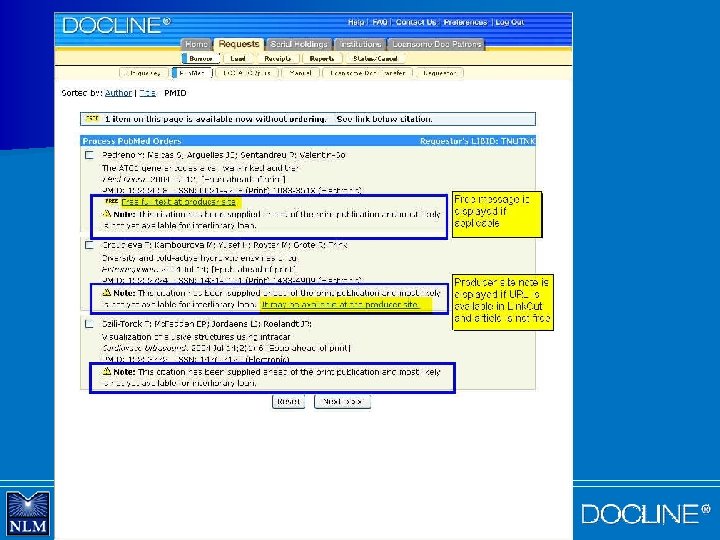Click the 'The ATC1 gene' article title
Viewport: 720px width, 540px height.
pyautogui.click(x=200, y=168)
